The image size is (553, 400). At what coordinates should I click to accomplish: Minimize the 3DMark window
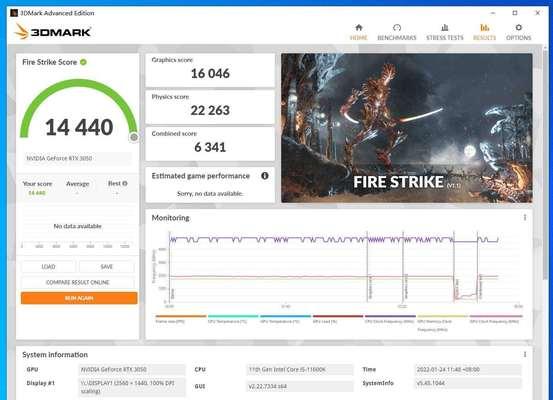coord(493,13)
